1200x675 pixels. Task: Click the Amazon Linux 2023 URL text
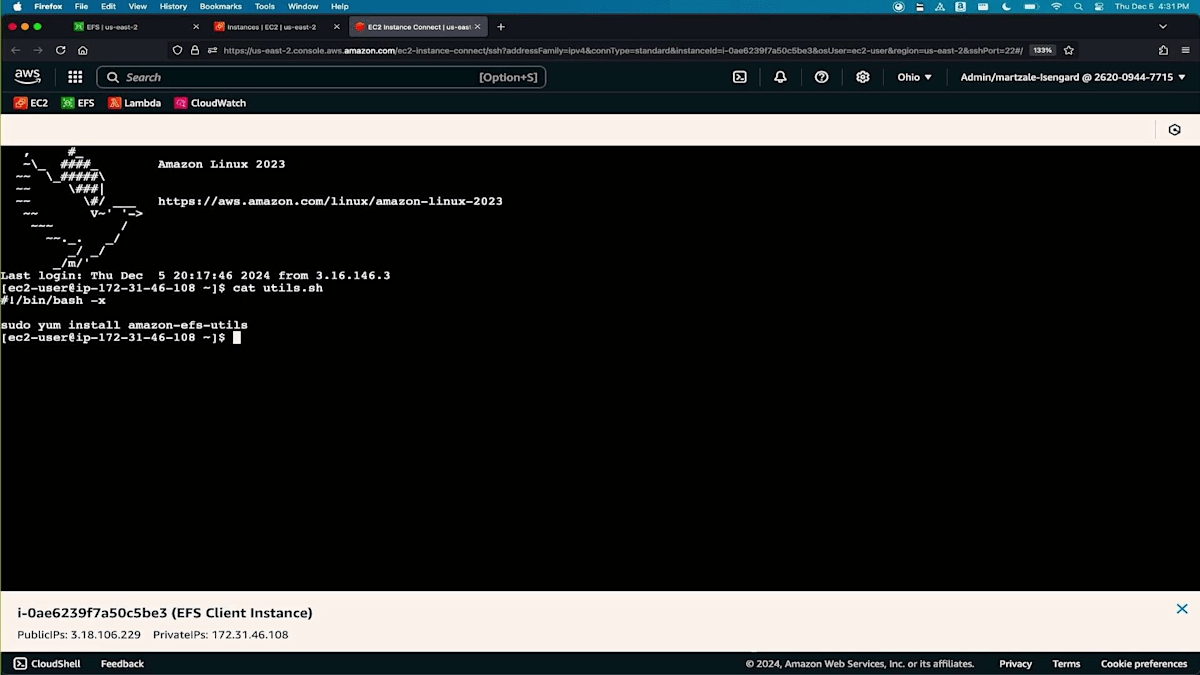click(330, 201)
